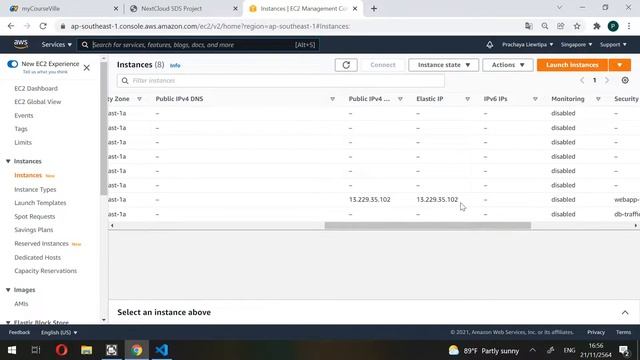
Task: Go back in browser history
Action: [11, 26]
